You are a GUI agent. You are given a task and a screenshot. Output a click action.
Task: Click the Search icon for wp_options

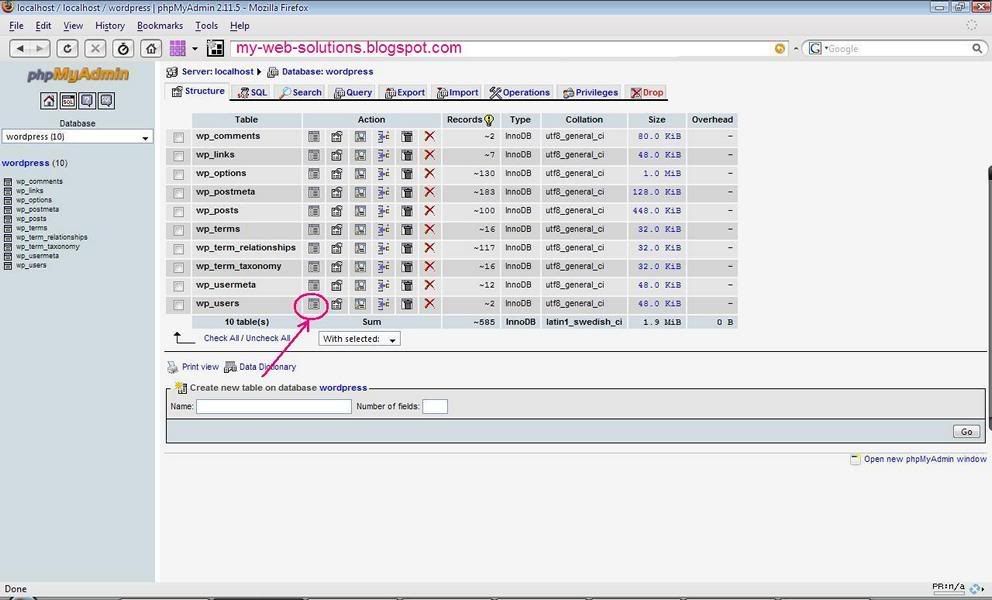tap(360, 173)
